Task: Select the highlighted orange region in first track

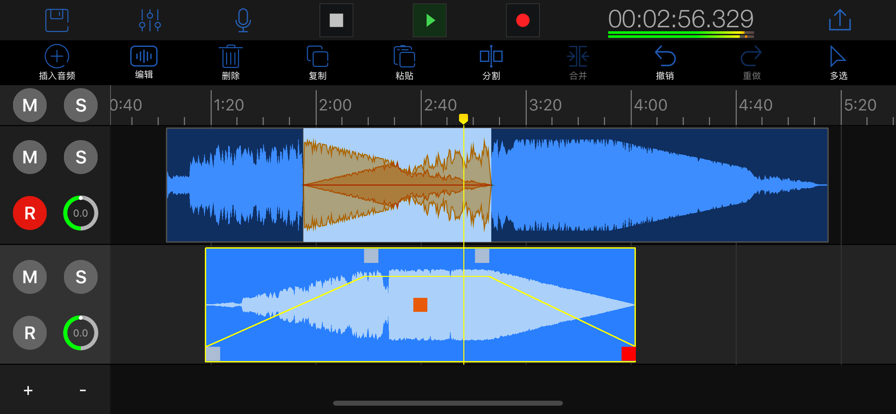Action: pyautogui.click(x=397, y=185)
